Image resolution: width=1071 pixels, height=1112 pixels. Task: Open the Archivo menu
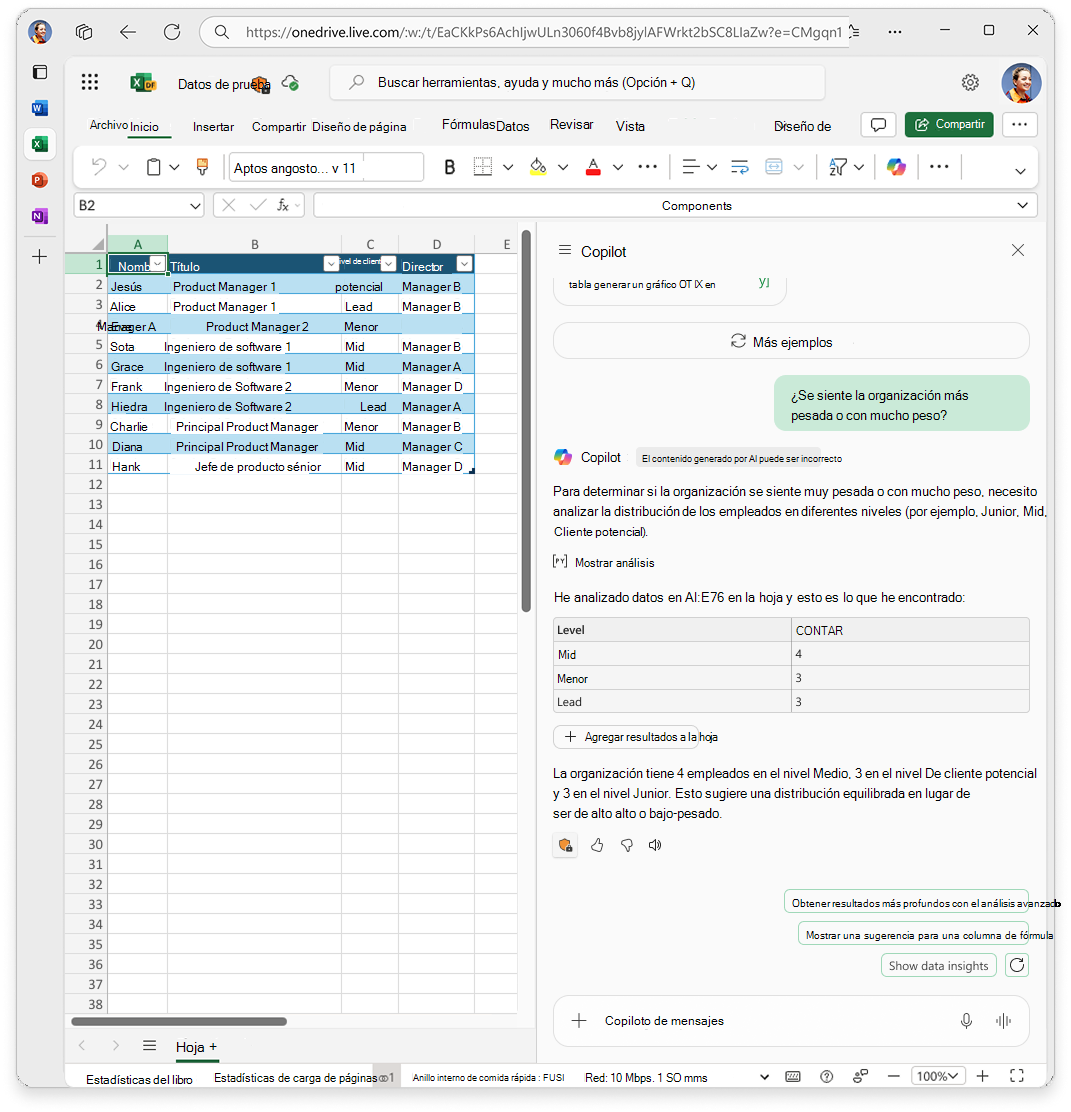pyautogui.click(x=109, y=125)
